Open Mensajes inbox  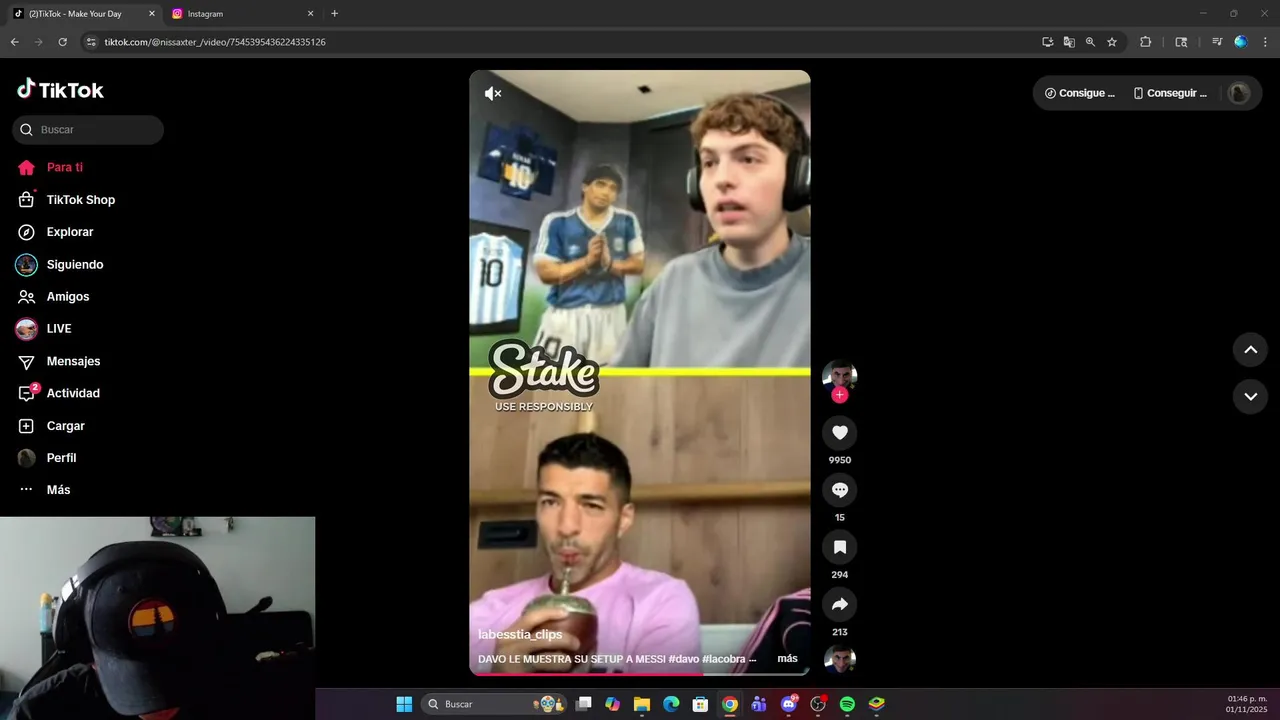(x=58, y=361)
